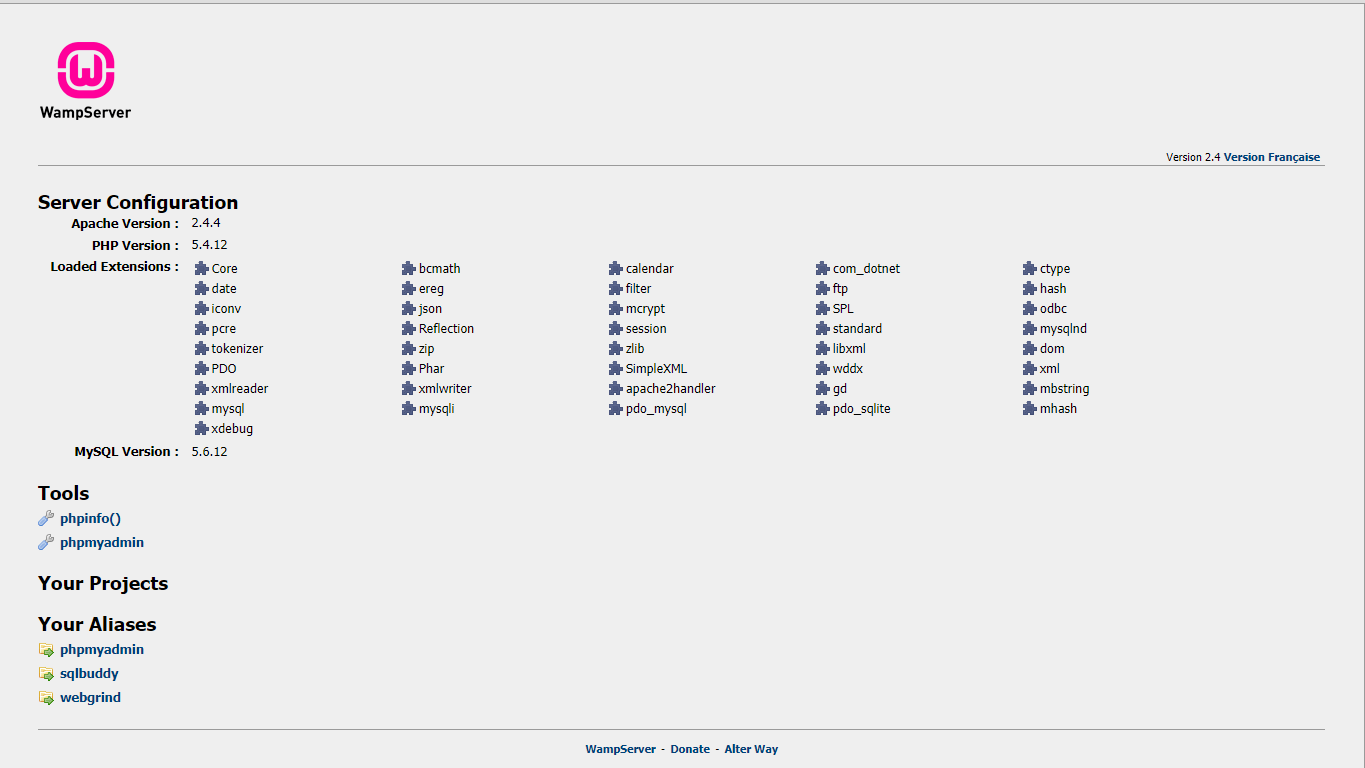Viewport: 1365px width, 768px height.
Task: Click the puzzle icon beside pdo_sqlite
Action: (x=823, y=409)
